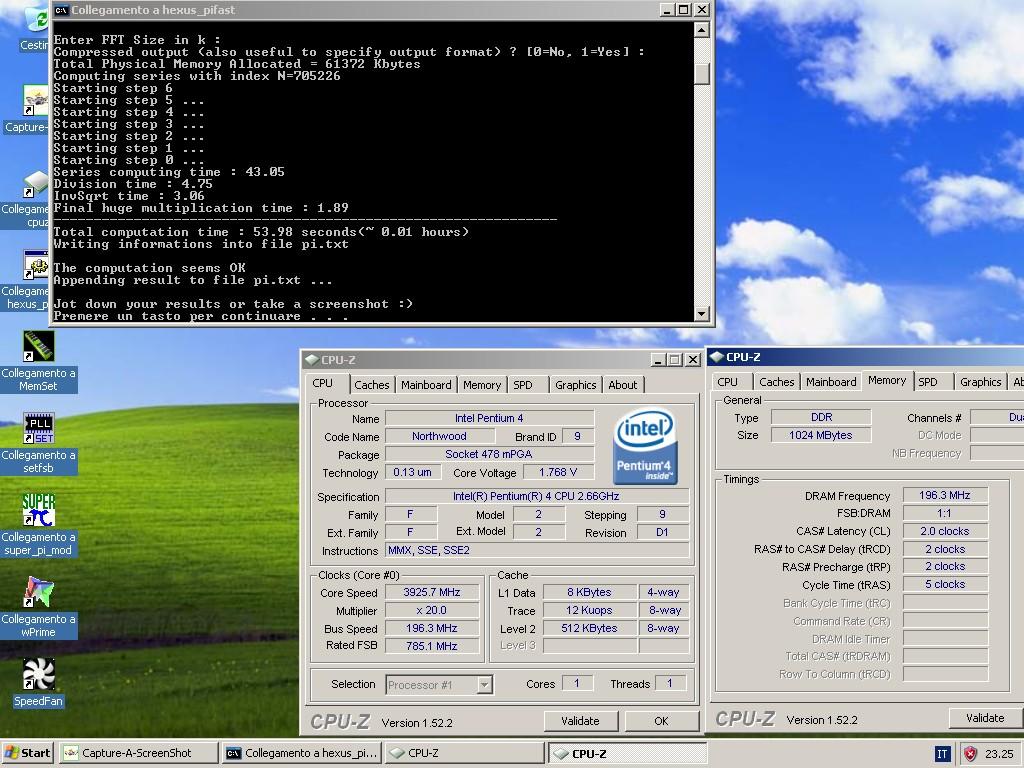
Task: Select the active CPU-Z taskbar button
Action: point(627,753)
